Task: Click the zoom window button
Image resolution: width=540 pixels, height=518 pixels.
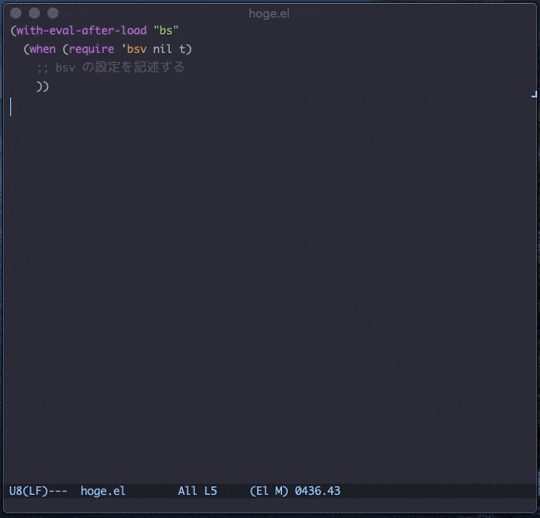Action: coord(53,13)
